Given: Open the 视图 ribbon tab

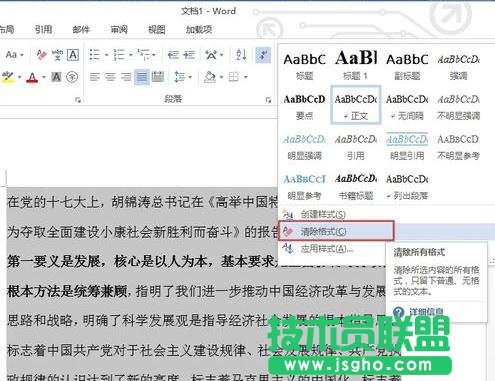Looking at the screenshot, I should (157, 29).
